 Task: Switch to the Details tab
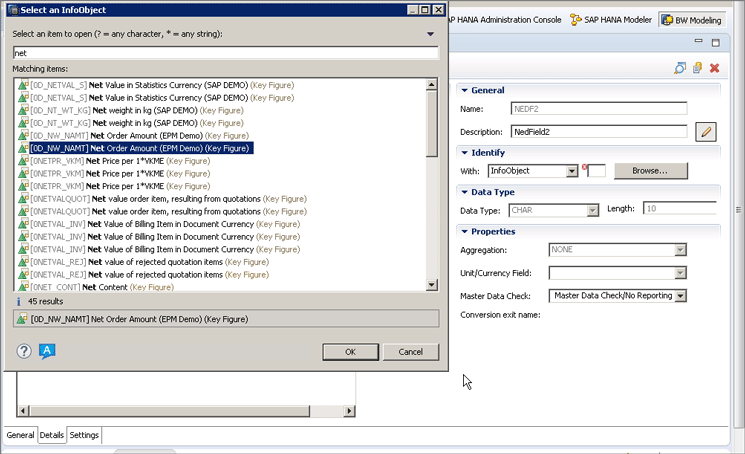(x=52, y=435)
